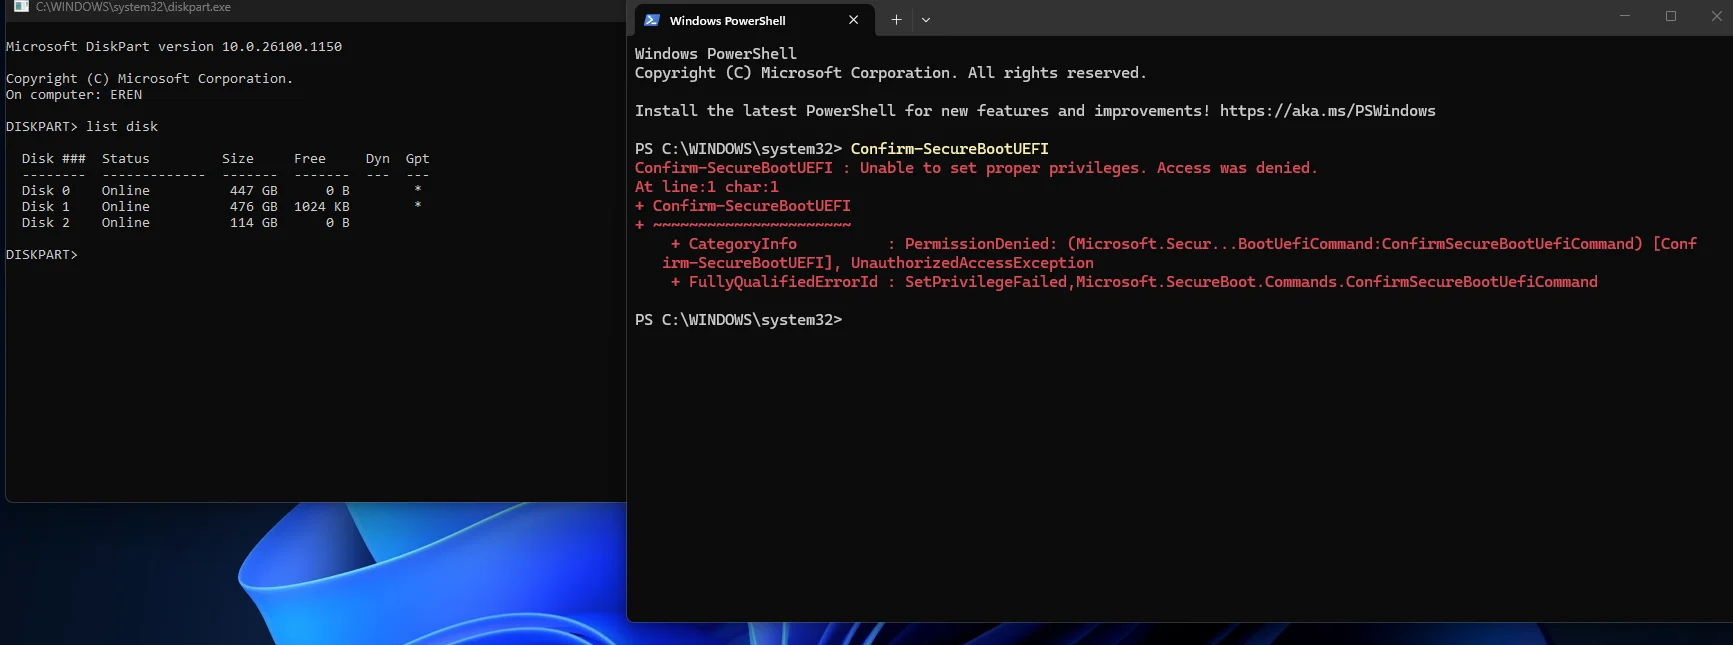
Task: Click the 'list disk' command text
Action: tap(122, 127)
